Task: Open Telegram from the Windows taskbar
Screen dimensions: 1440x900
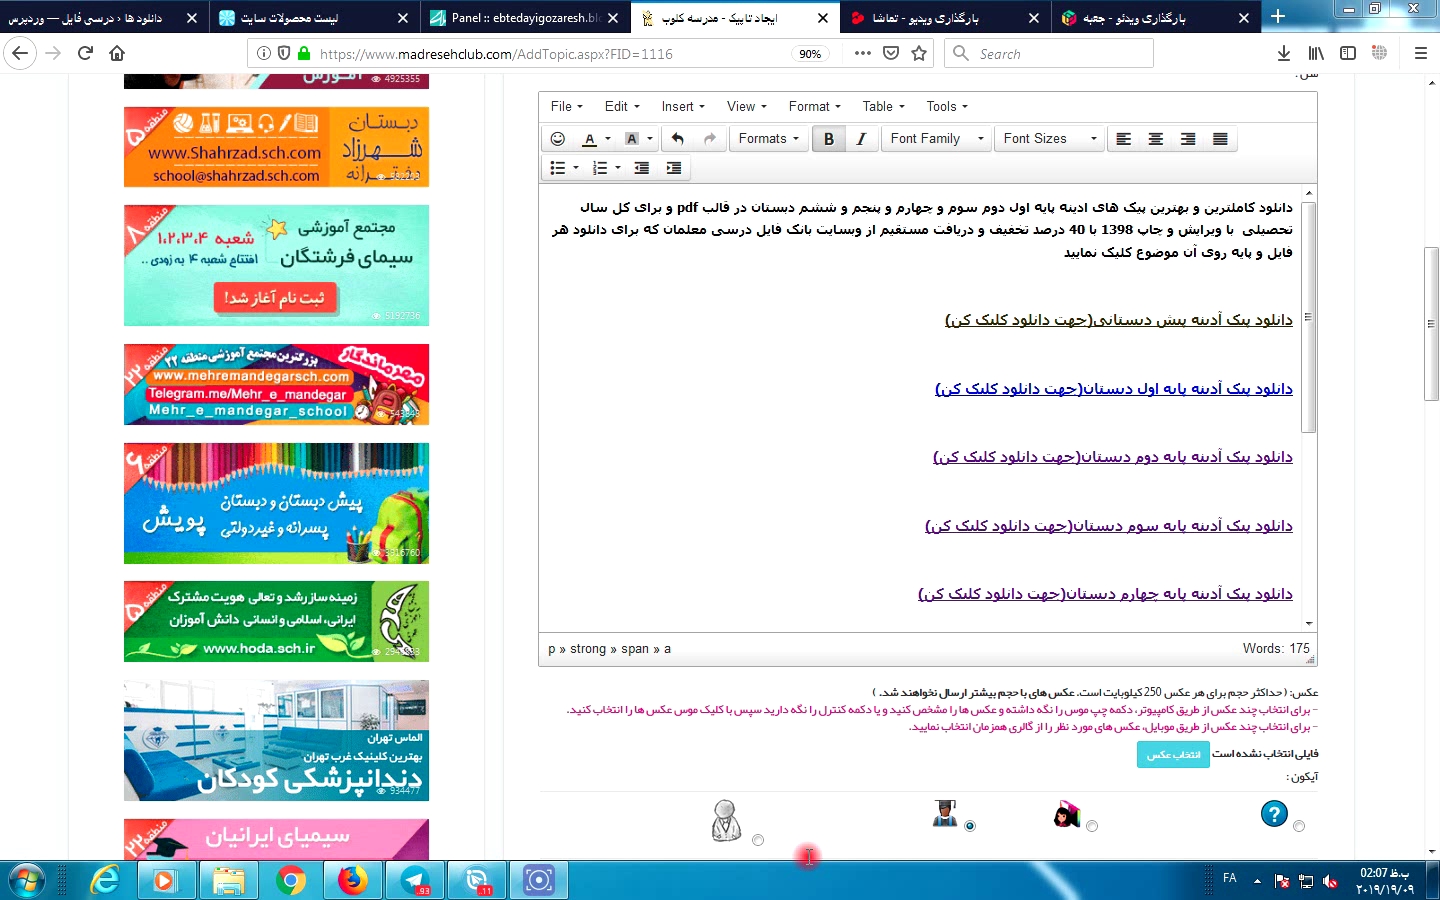Action: pos(415,880)
